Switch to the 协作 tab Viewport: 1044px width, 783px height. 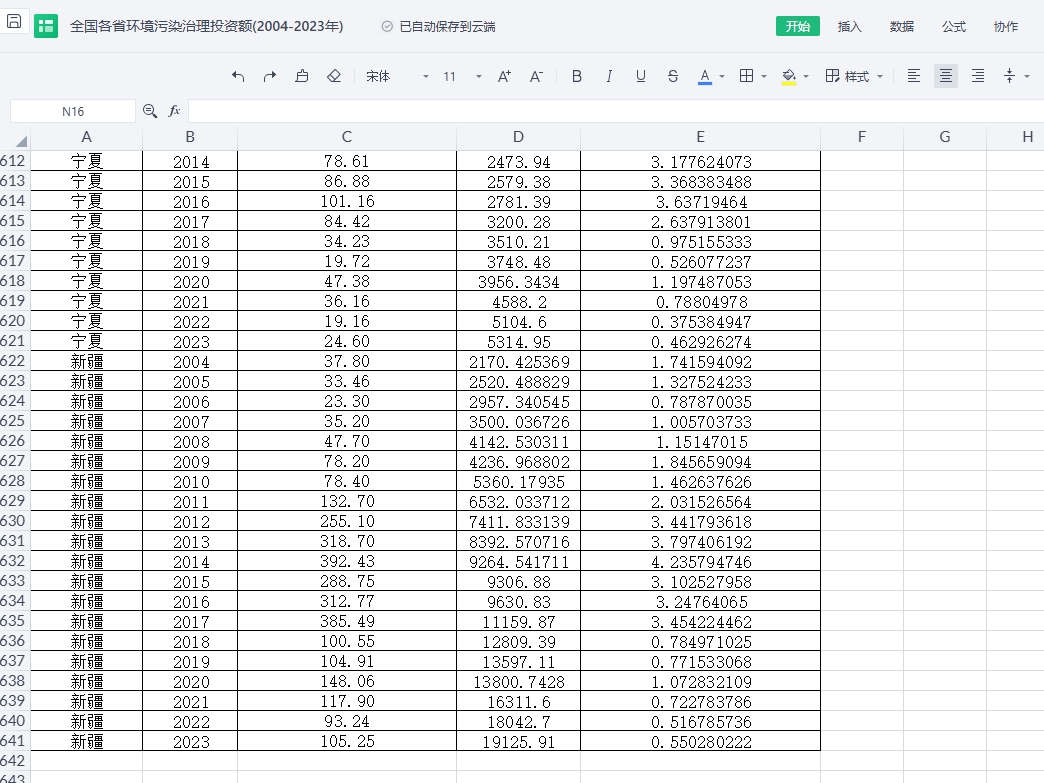click(x=1005, y=26)
